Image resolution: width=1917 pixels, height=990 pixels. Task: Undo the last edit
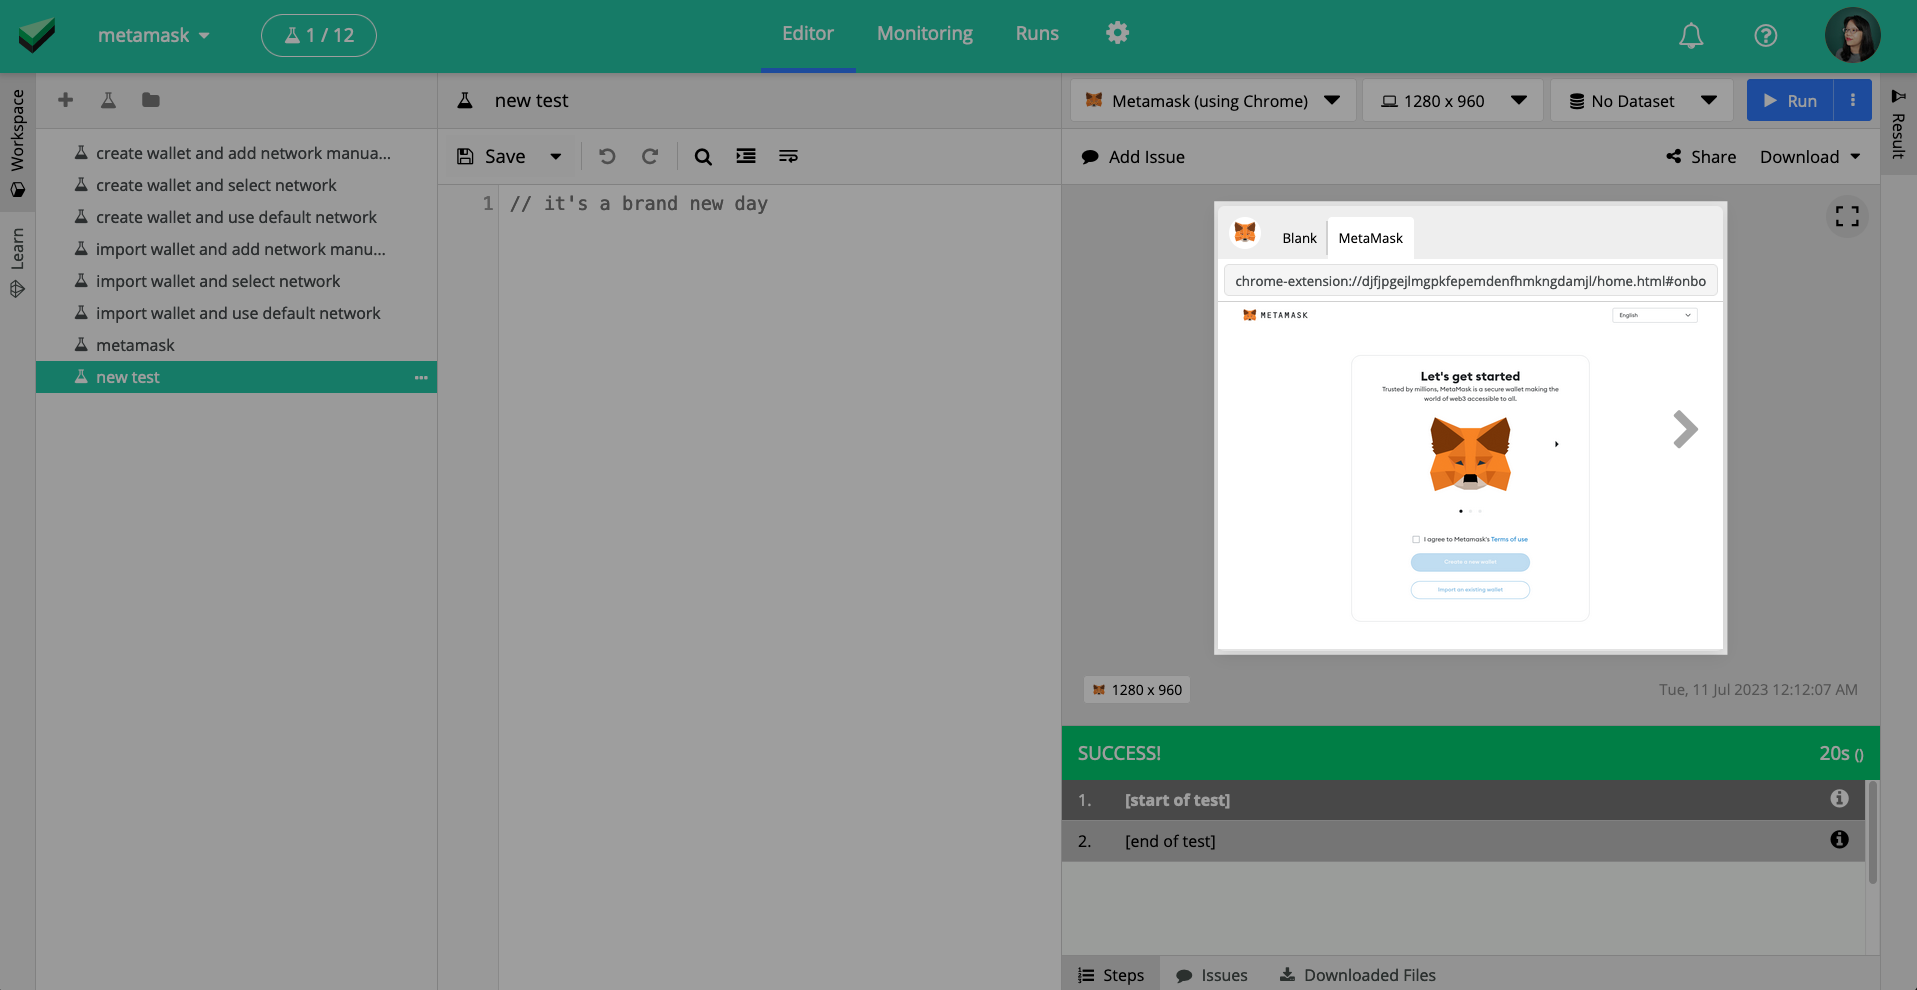[607, 157]
